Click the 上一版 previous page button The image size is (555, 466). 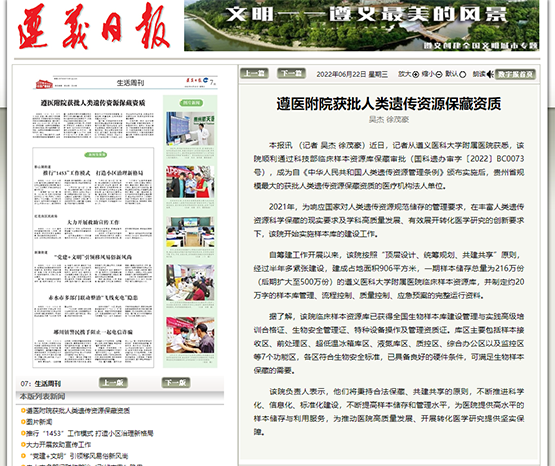coord(113,382)
